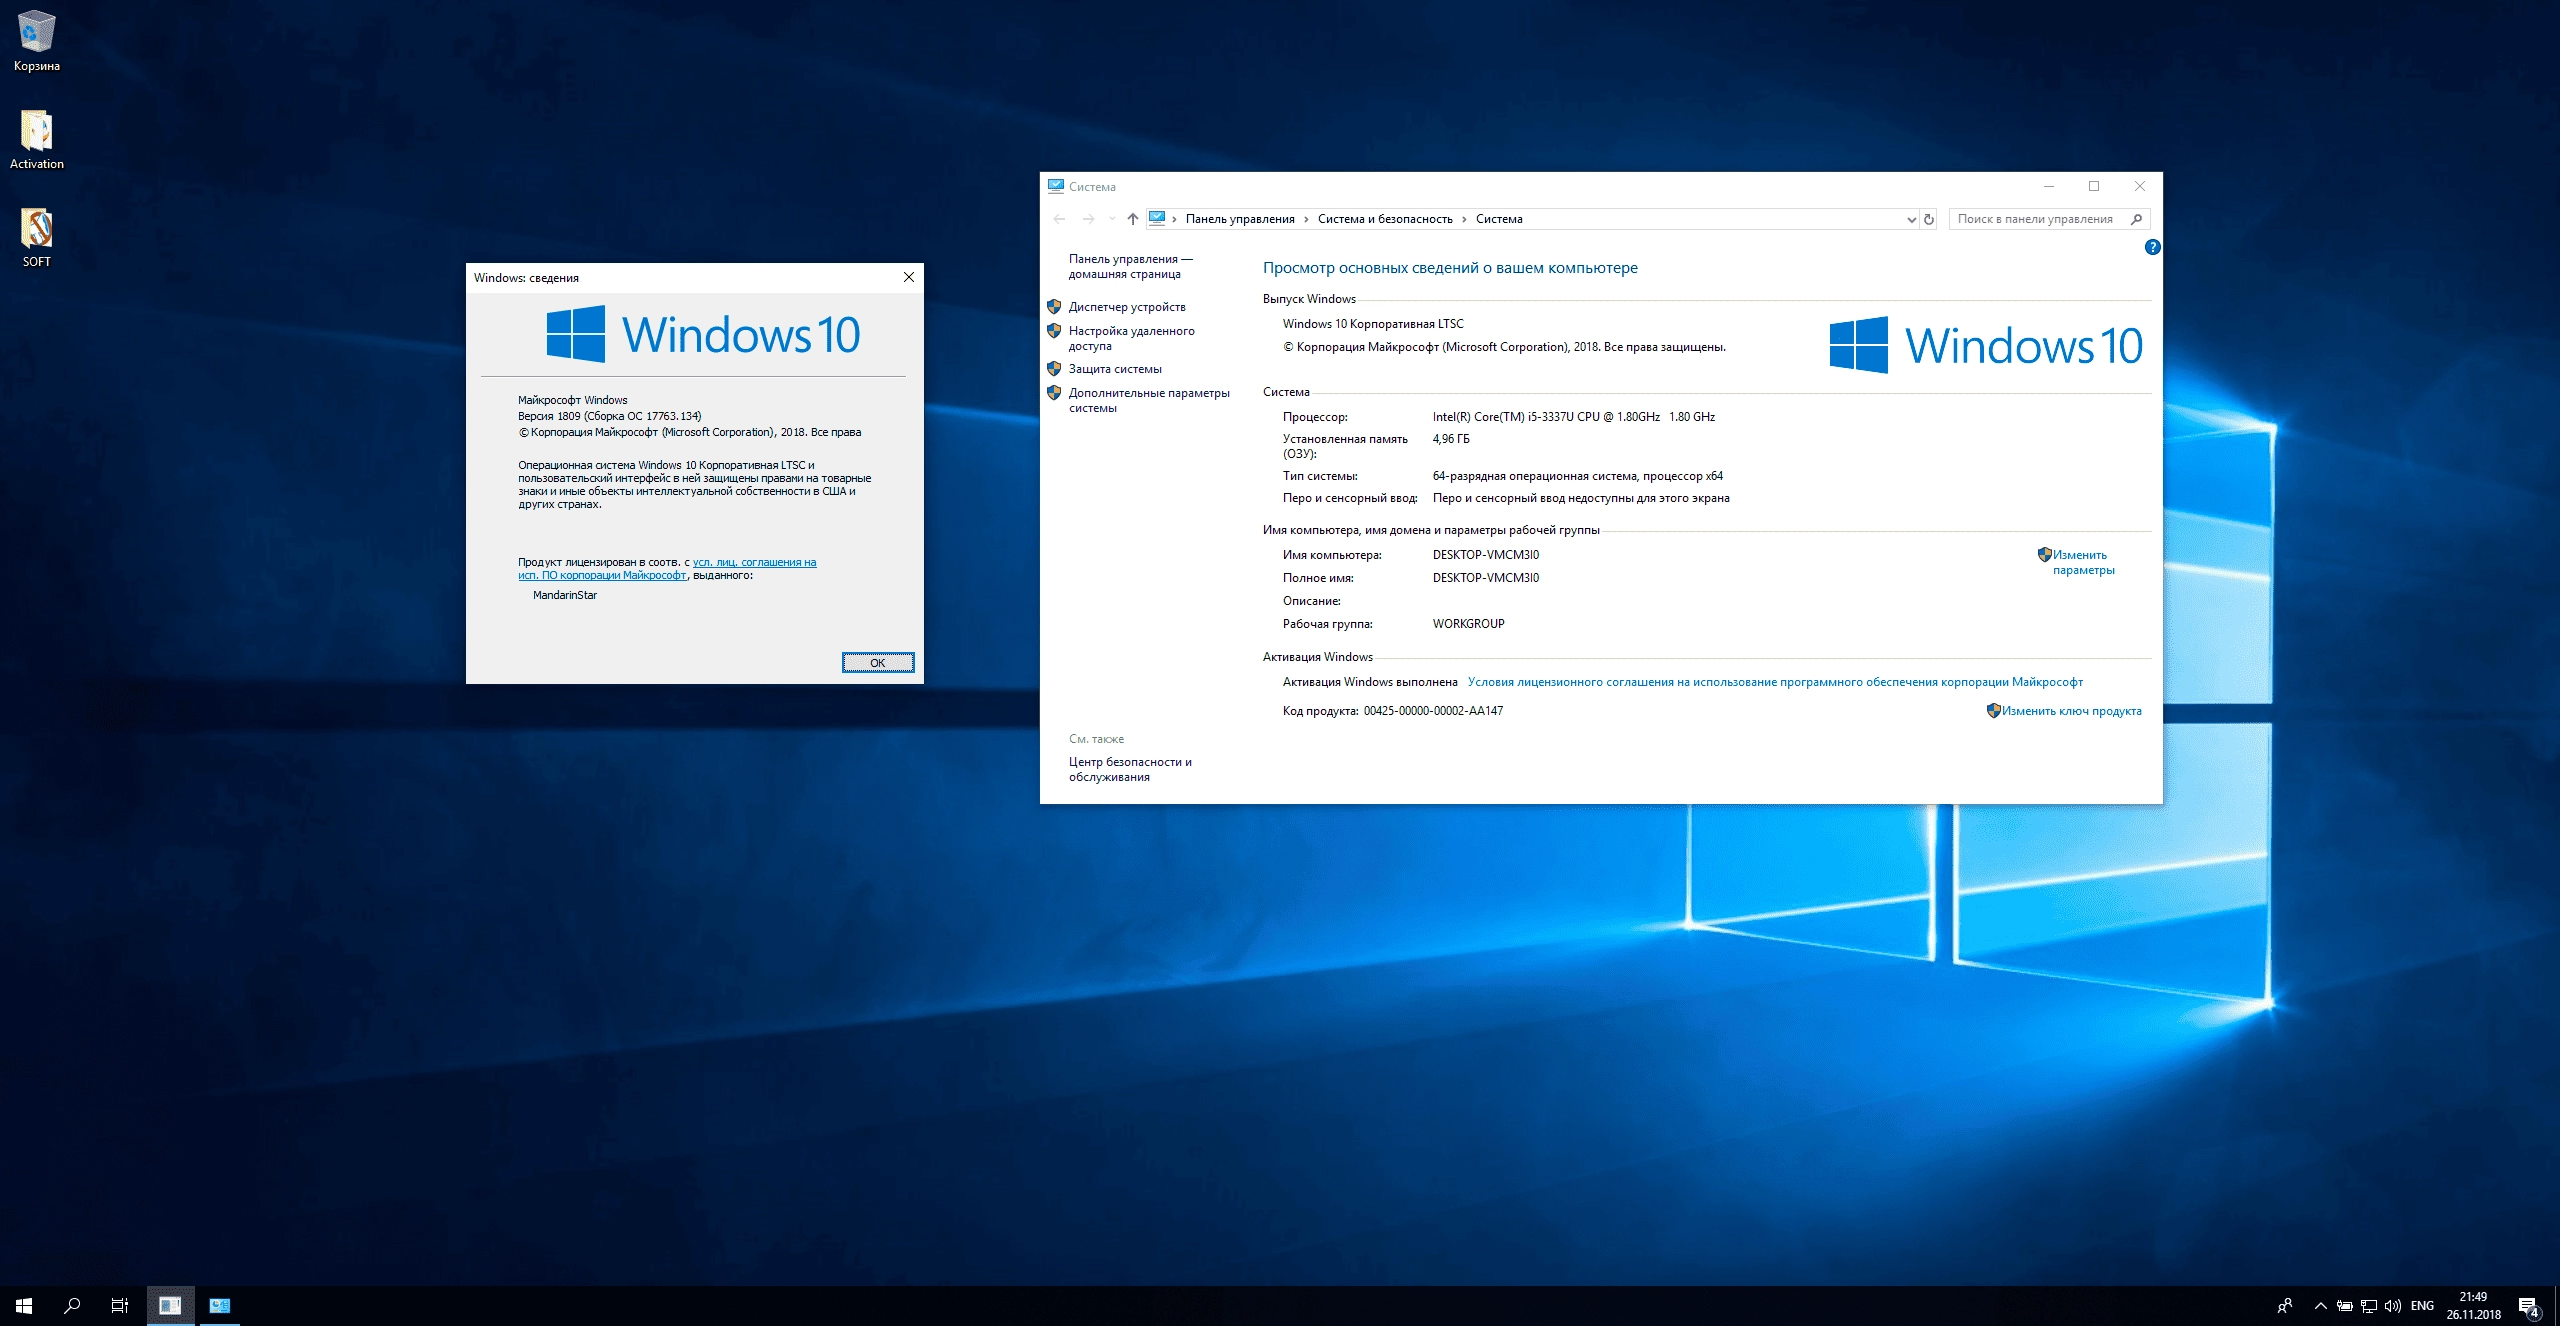Open the license agreement terms link

pos(1775,682)
